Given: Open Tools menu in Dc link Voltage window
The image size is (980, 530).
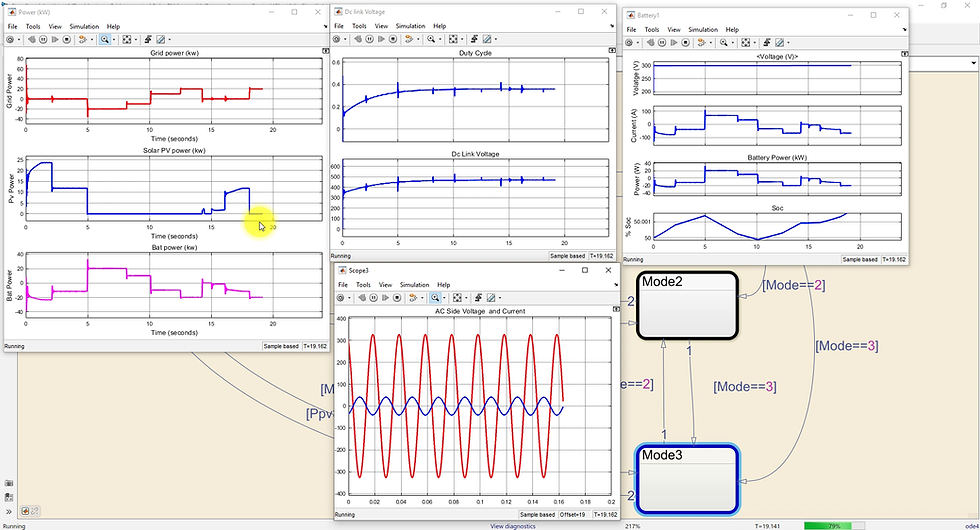Looking at the screenshot, I should [359, 26].
